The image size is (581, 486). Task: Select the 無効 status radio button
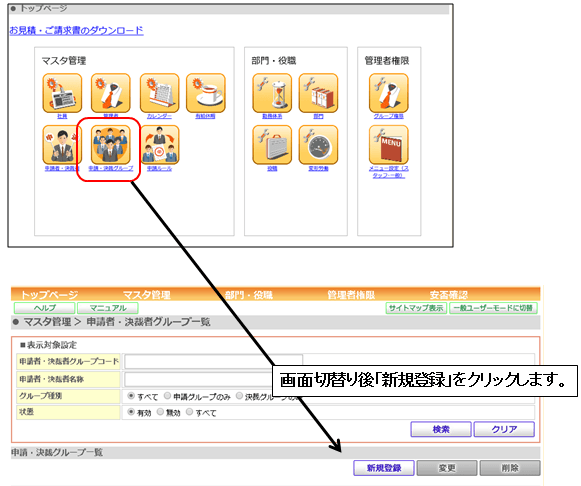tap(160, 412)
